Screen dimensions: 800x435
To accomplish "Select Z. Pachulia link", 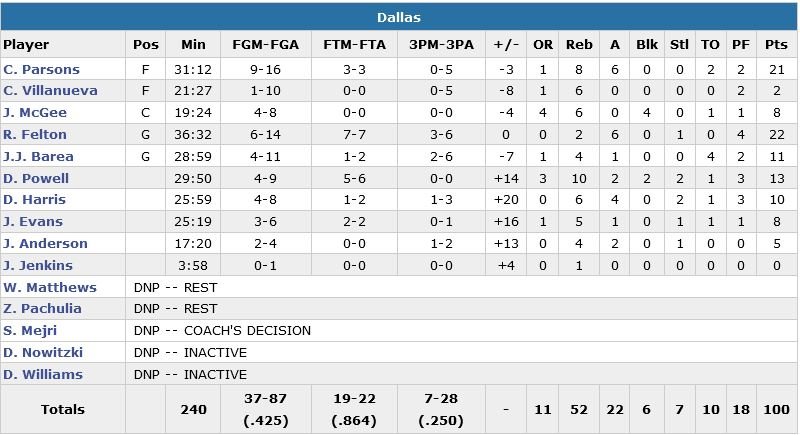I will 42,309.
